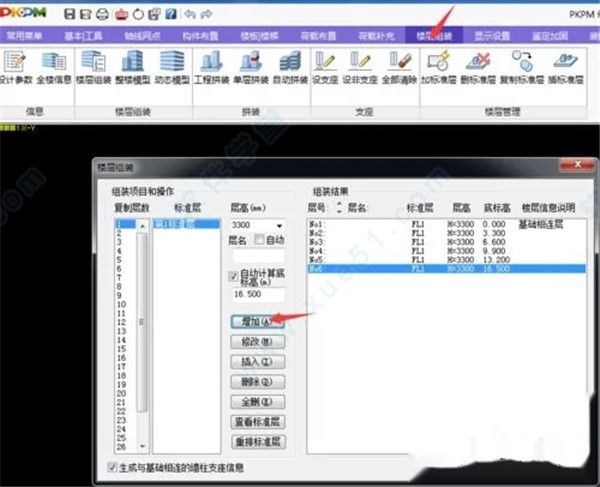Click the Save icon in quick toolbar

pyautogui.click(x=69, y=14)
